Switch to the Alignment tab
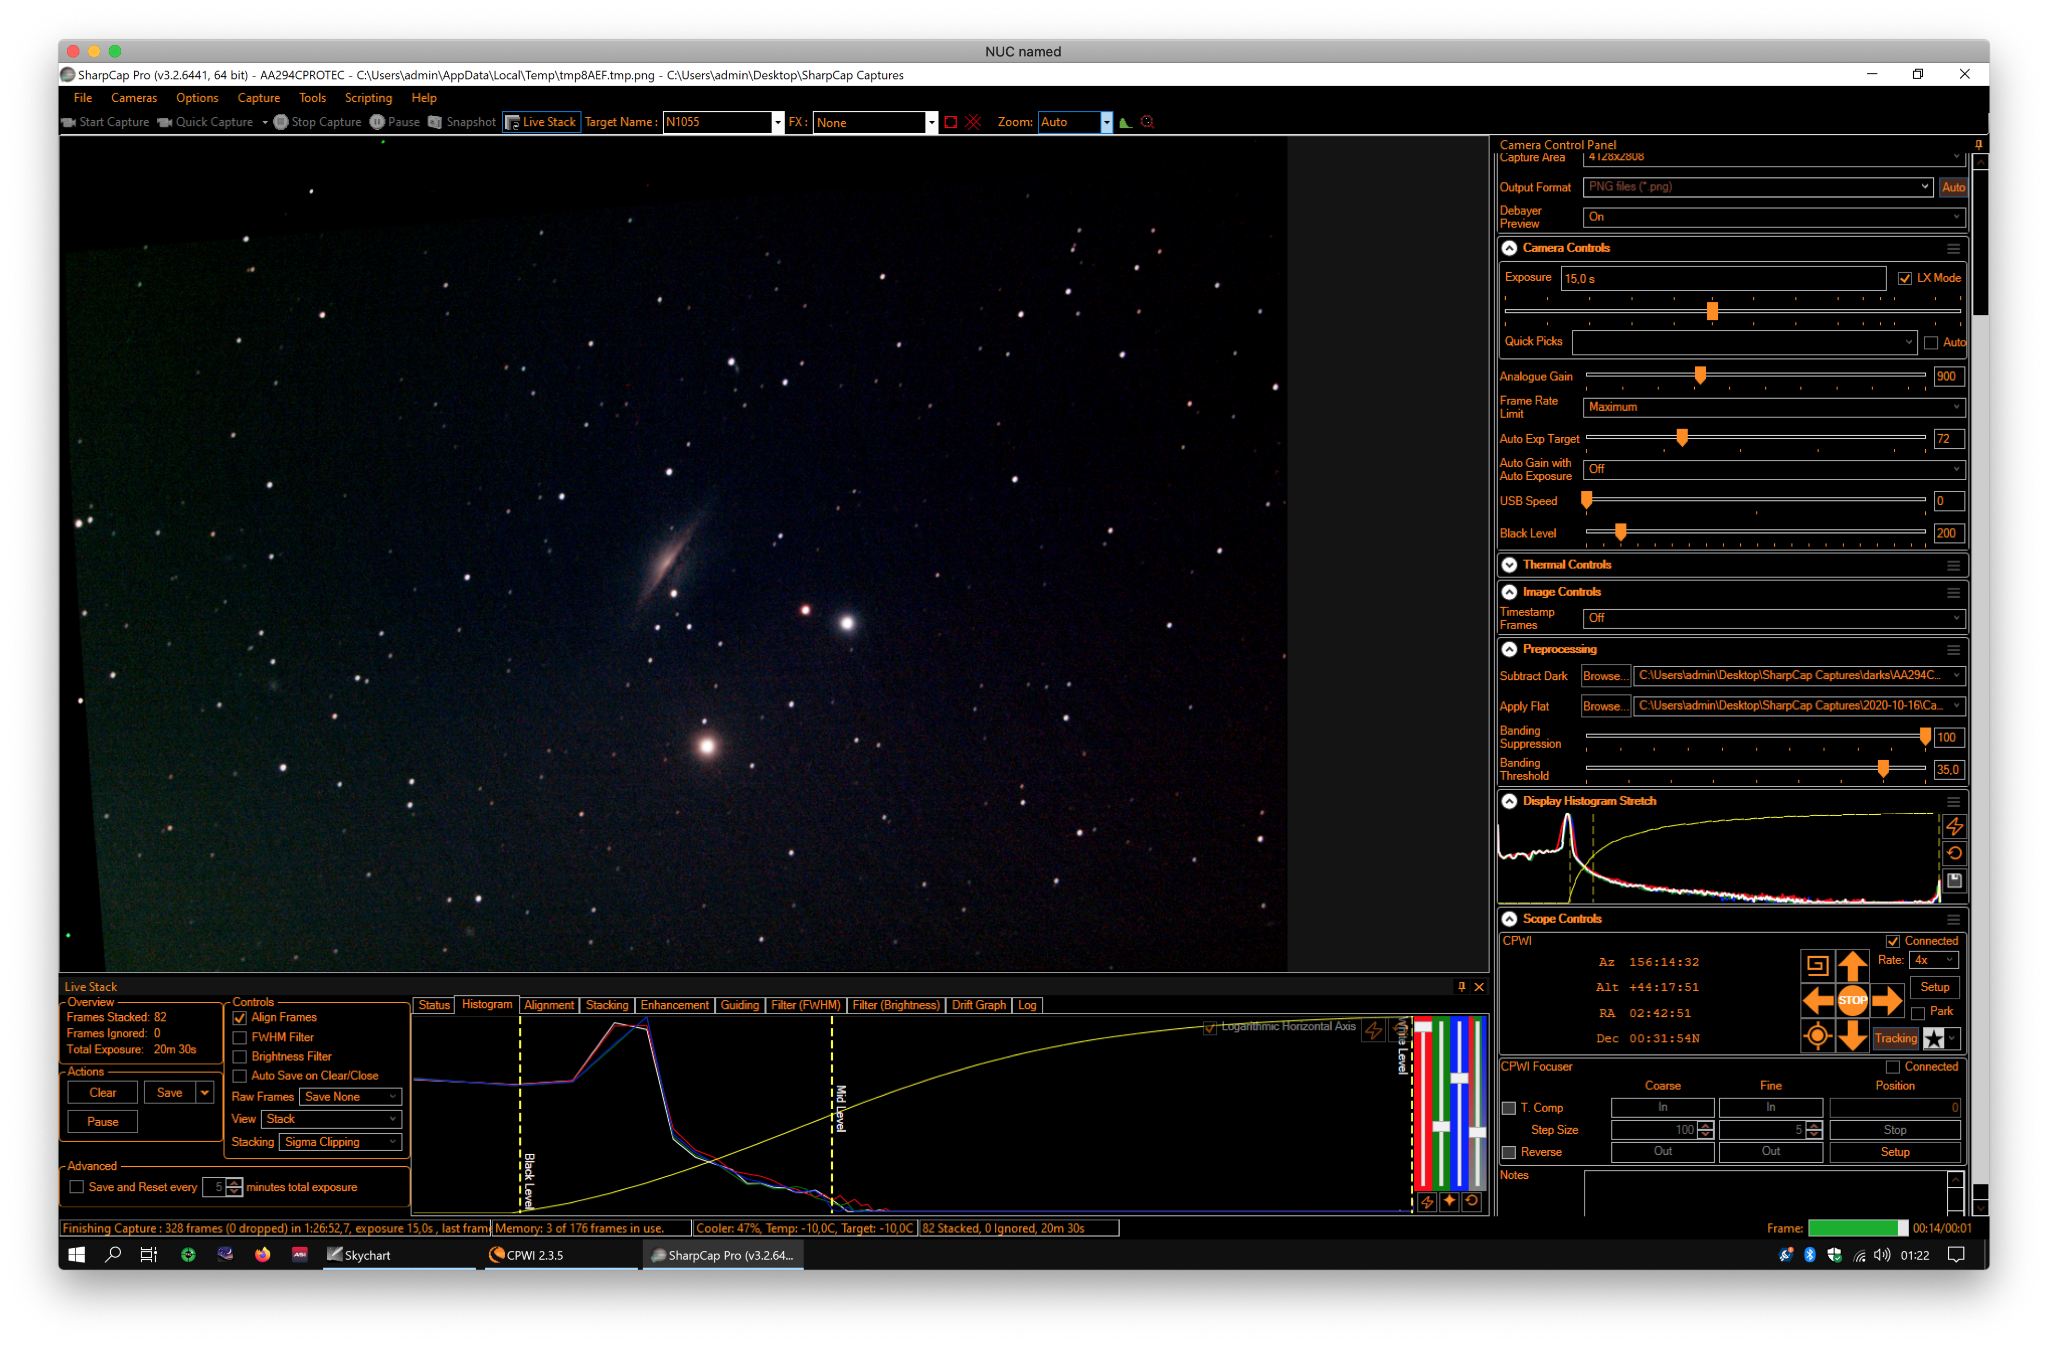The width and height of the screenshot is (2048, 1347). coord(549,1005)
